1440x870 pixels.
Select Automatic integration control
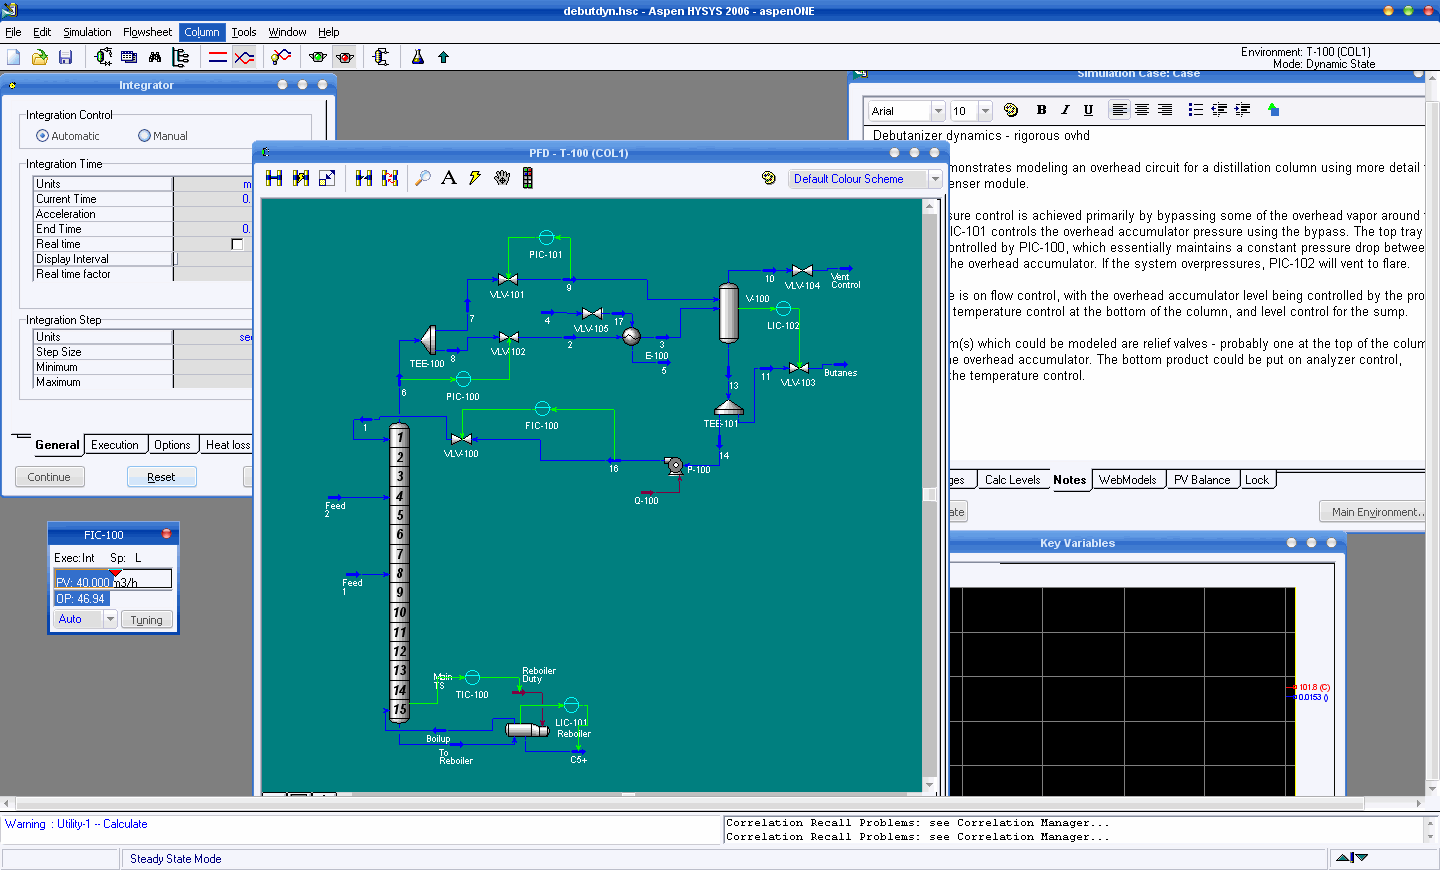click(68, 136)
